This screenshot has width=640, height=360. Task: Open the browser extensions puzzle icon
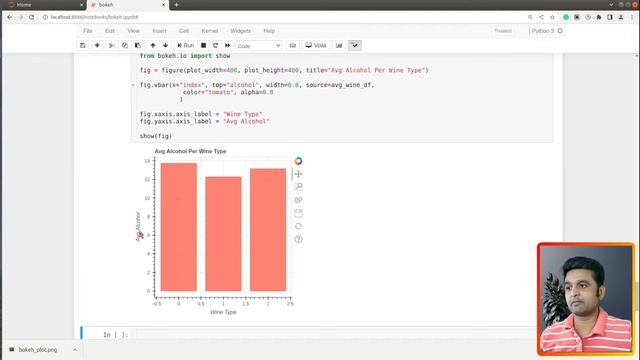(x=599, y=17)
